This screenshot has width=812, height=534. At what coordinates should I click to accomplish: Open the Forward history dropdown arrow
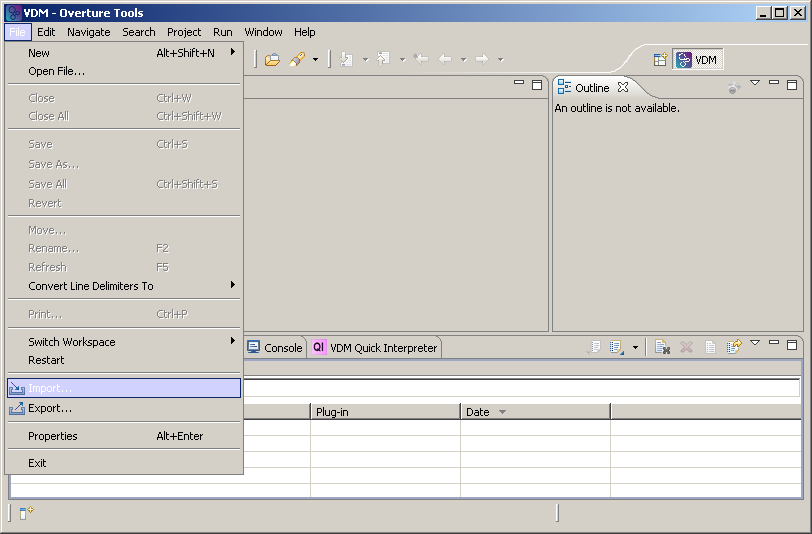point(501,60)
